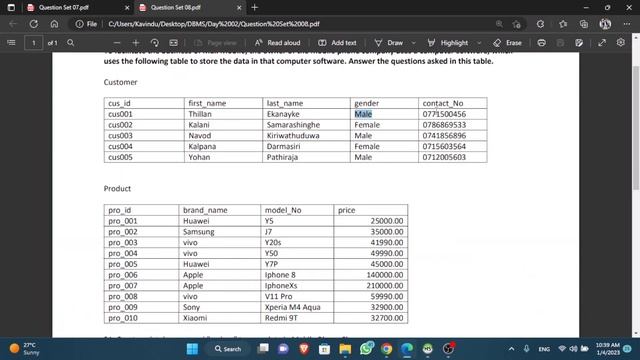Viewport: 640px width, 360px height.
Task: Click the ENG language indicator
Action: (544, 349)
